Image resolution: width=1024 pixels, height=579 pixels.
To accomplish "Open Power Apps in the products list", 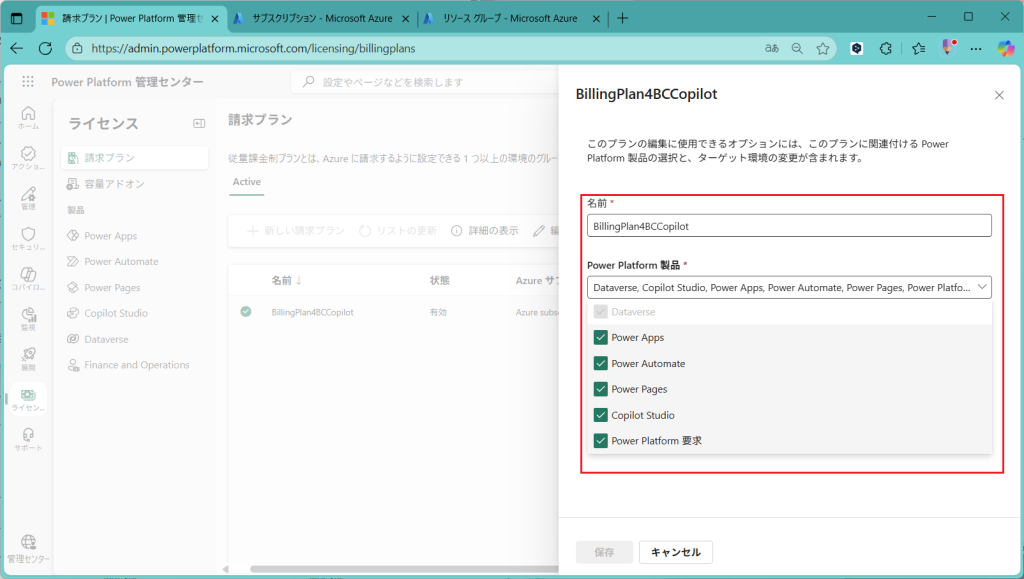I will pos(110,236).
